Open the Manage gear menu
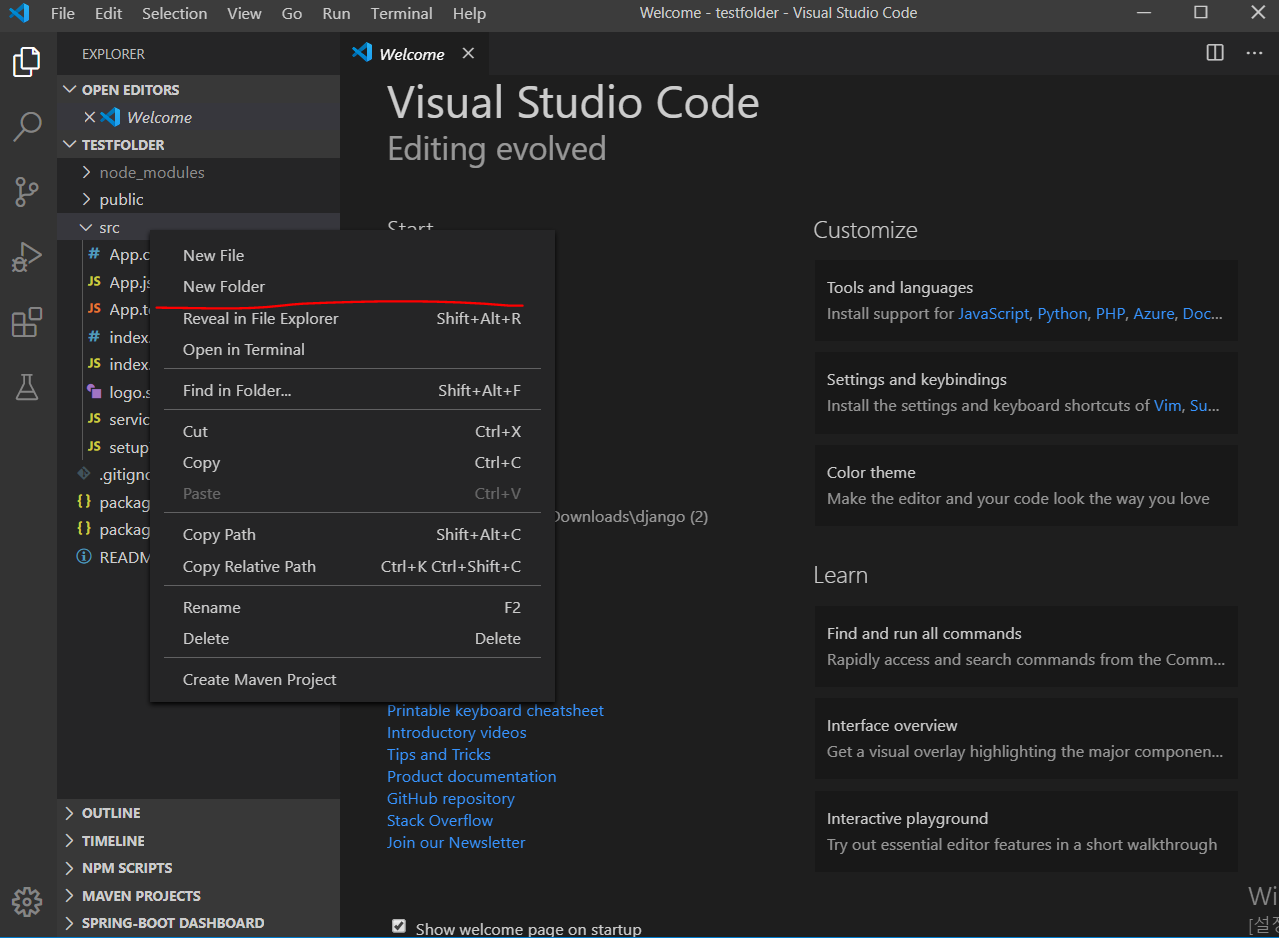Image resolution: width=1279 pixels, height=938 pixels. [x=27, y=902]
